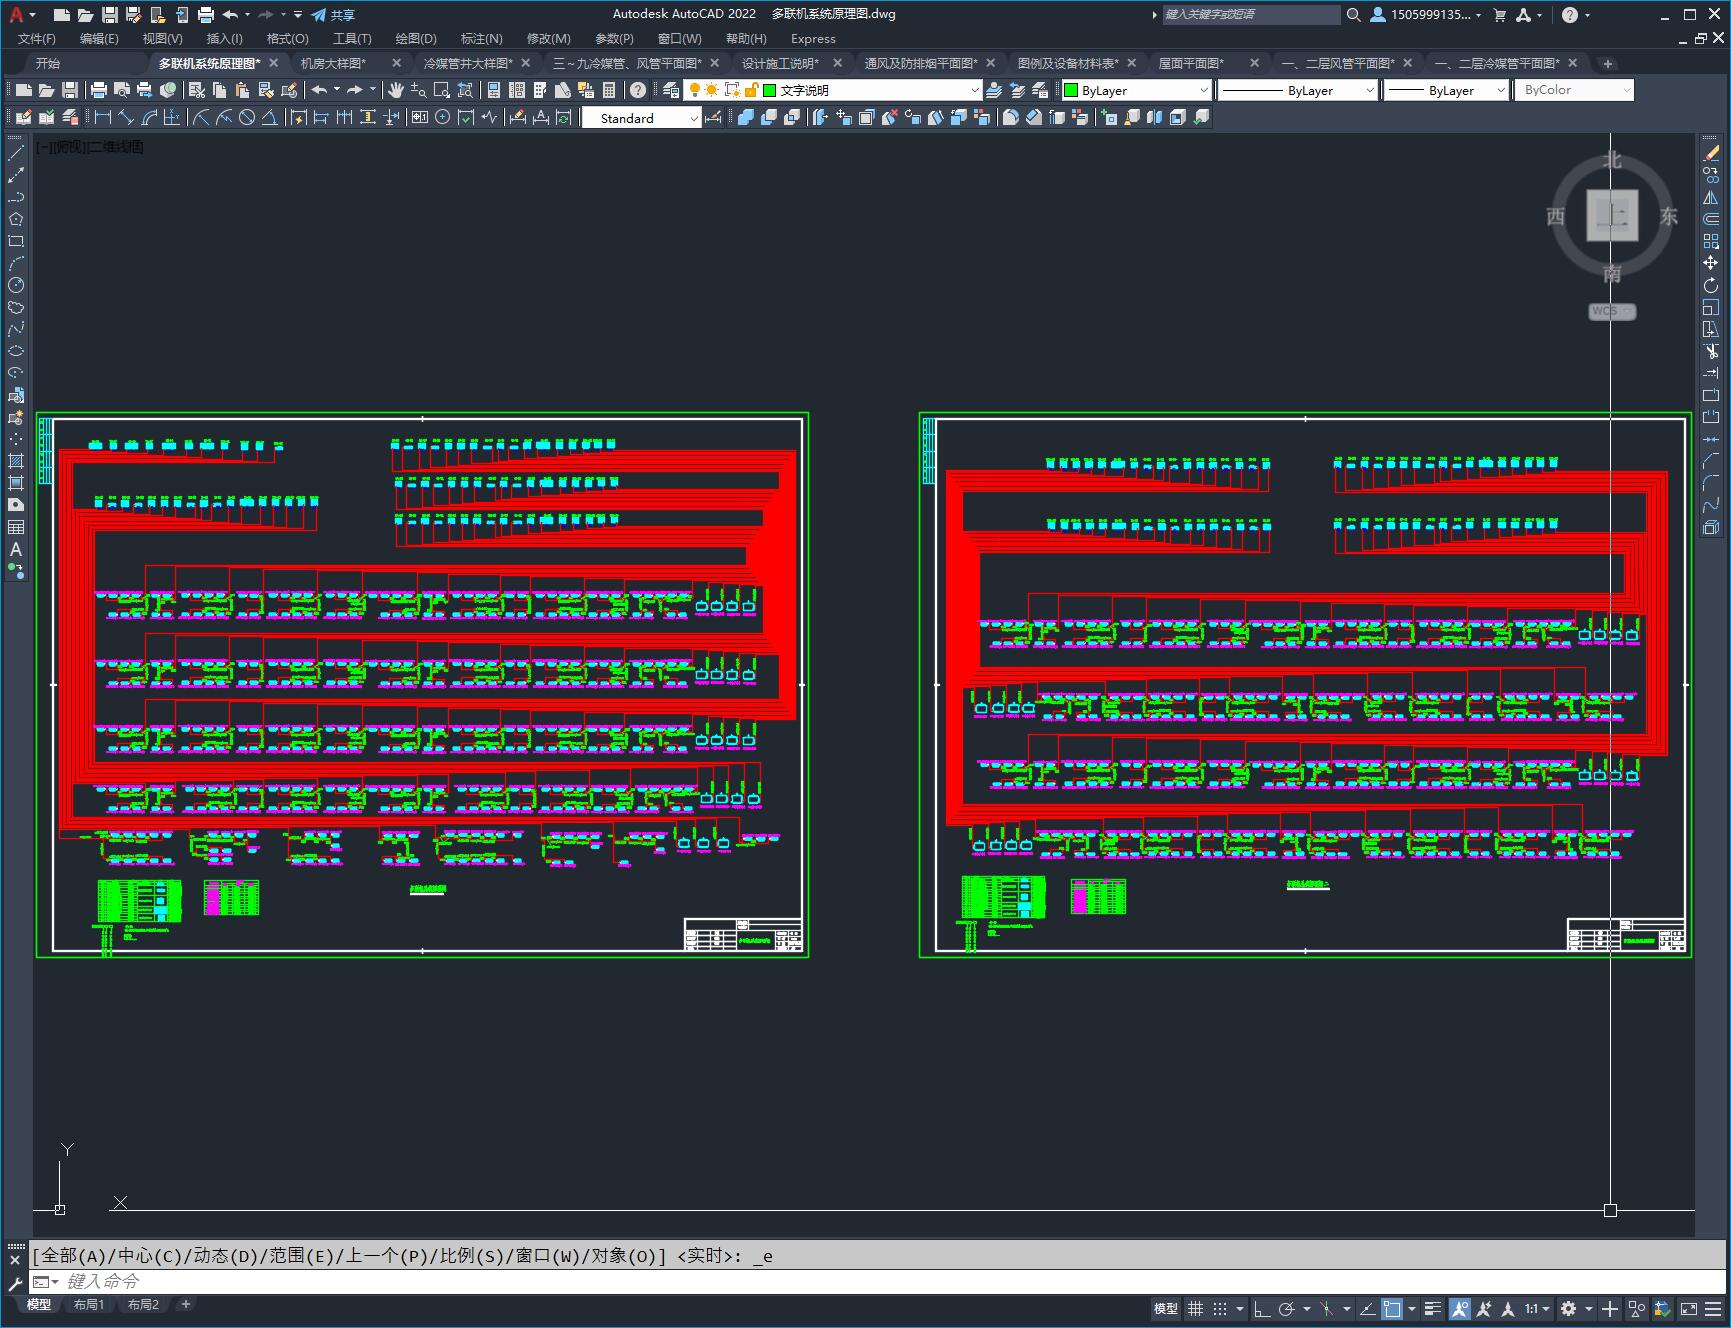Open the linetype ByLayer dropdown
This screenshot has height=1328, width=1731.
(1298, 90)
